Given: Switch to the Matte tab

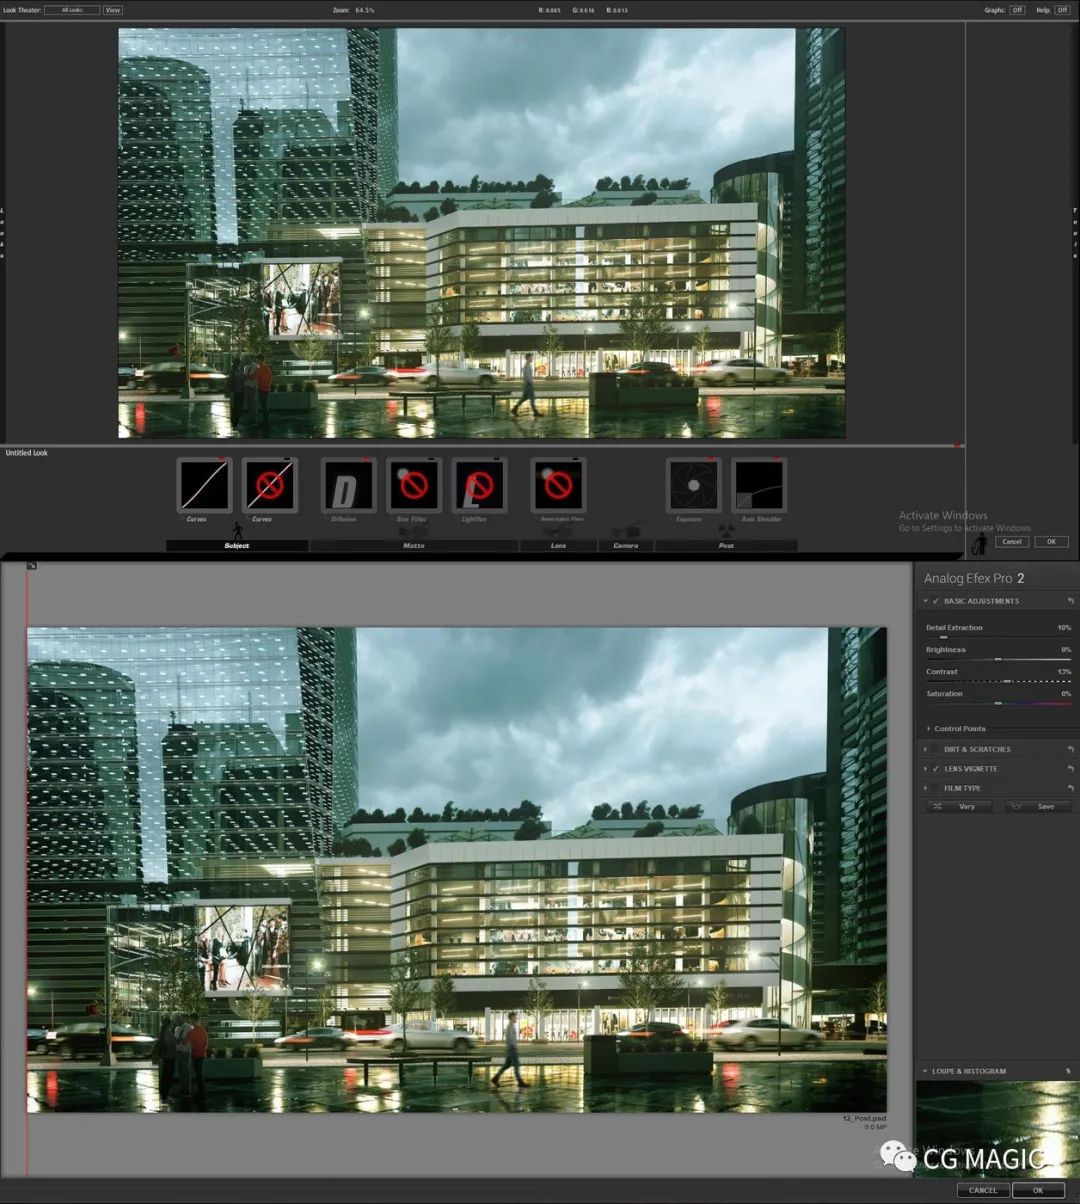Looking at the screenshot, I should pyautogui.click(x=414, y=546).
